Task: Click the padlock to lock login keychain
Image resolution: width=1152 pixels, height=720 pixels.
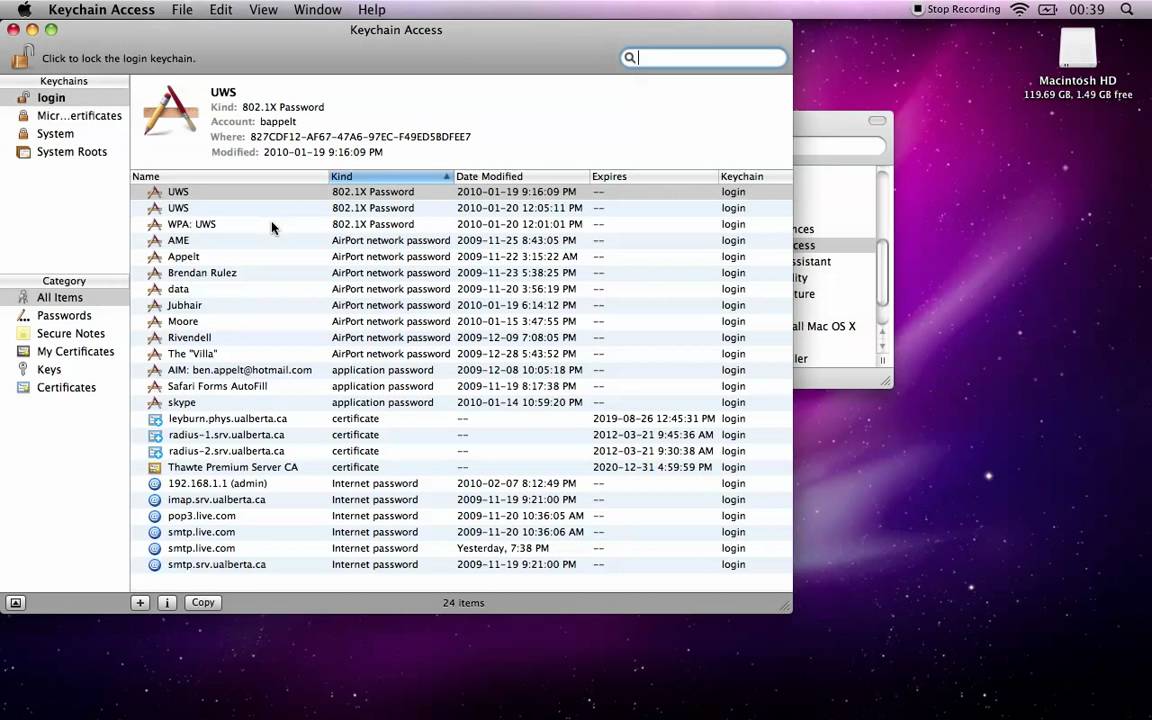Action: (x=23, y=57)
